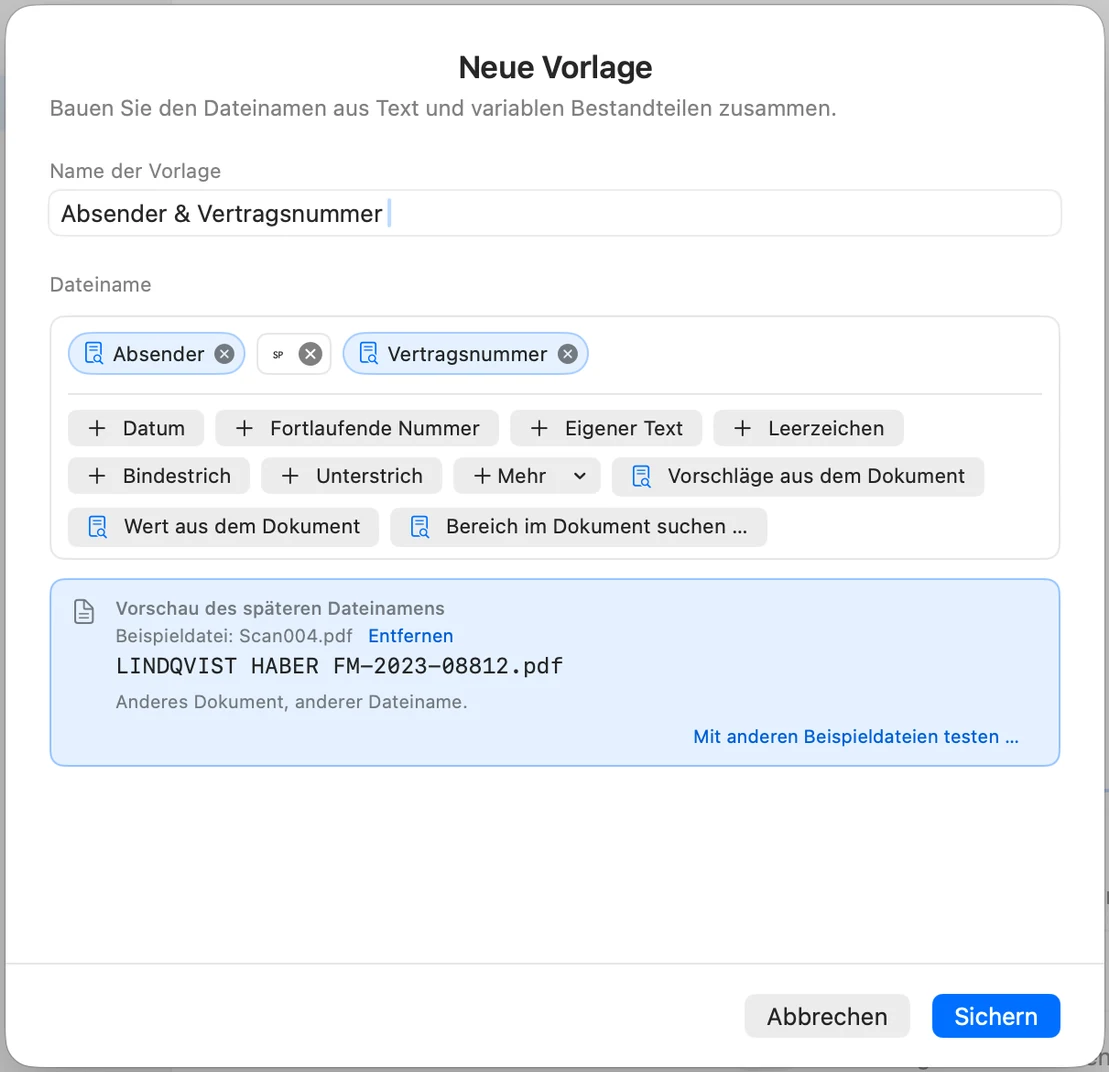1109x1072 pixels.
Task: Click the preview filename LINDQVIST HABER FM-2023-08812.pdf
Action: 339,666
